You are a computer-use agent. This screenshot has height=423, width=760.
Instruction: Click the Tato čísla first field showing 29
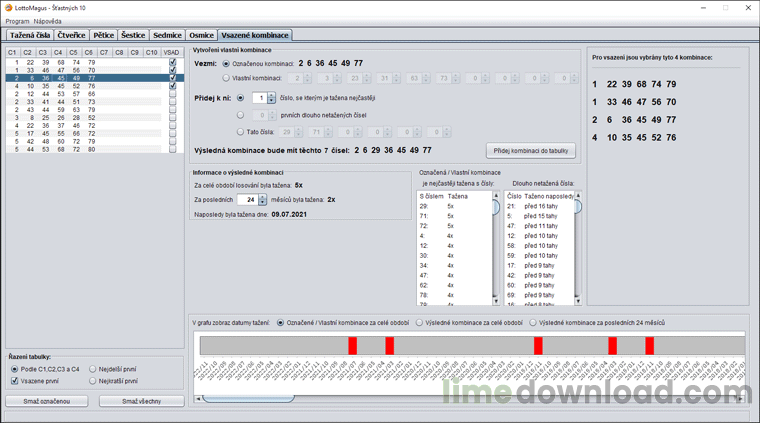click(x=287, y=132)
